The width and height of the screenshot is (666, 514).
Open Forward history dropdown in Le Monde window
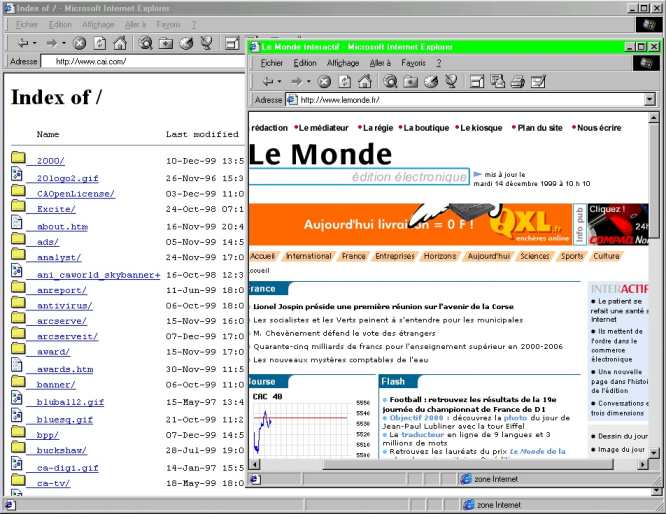coord(308,81)
